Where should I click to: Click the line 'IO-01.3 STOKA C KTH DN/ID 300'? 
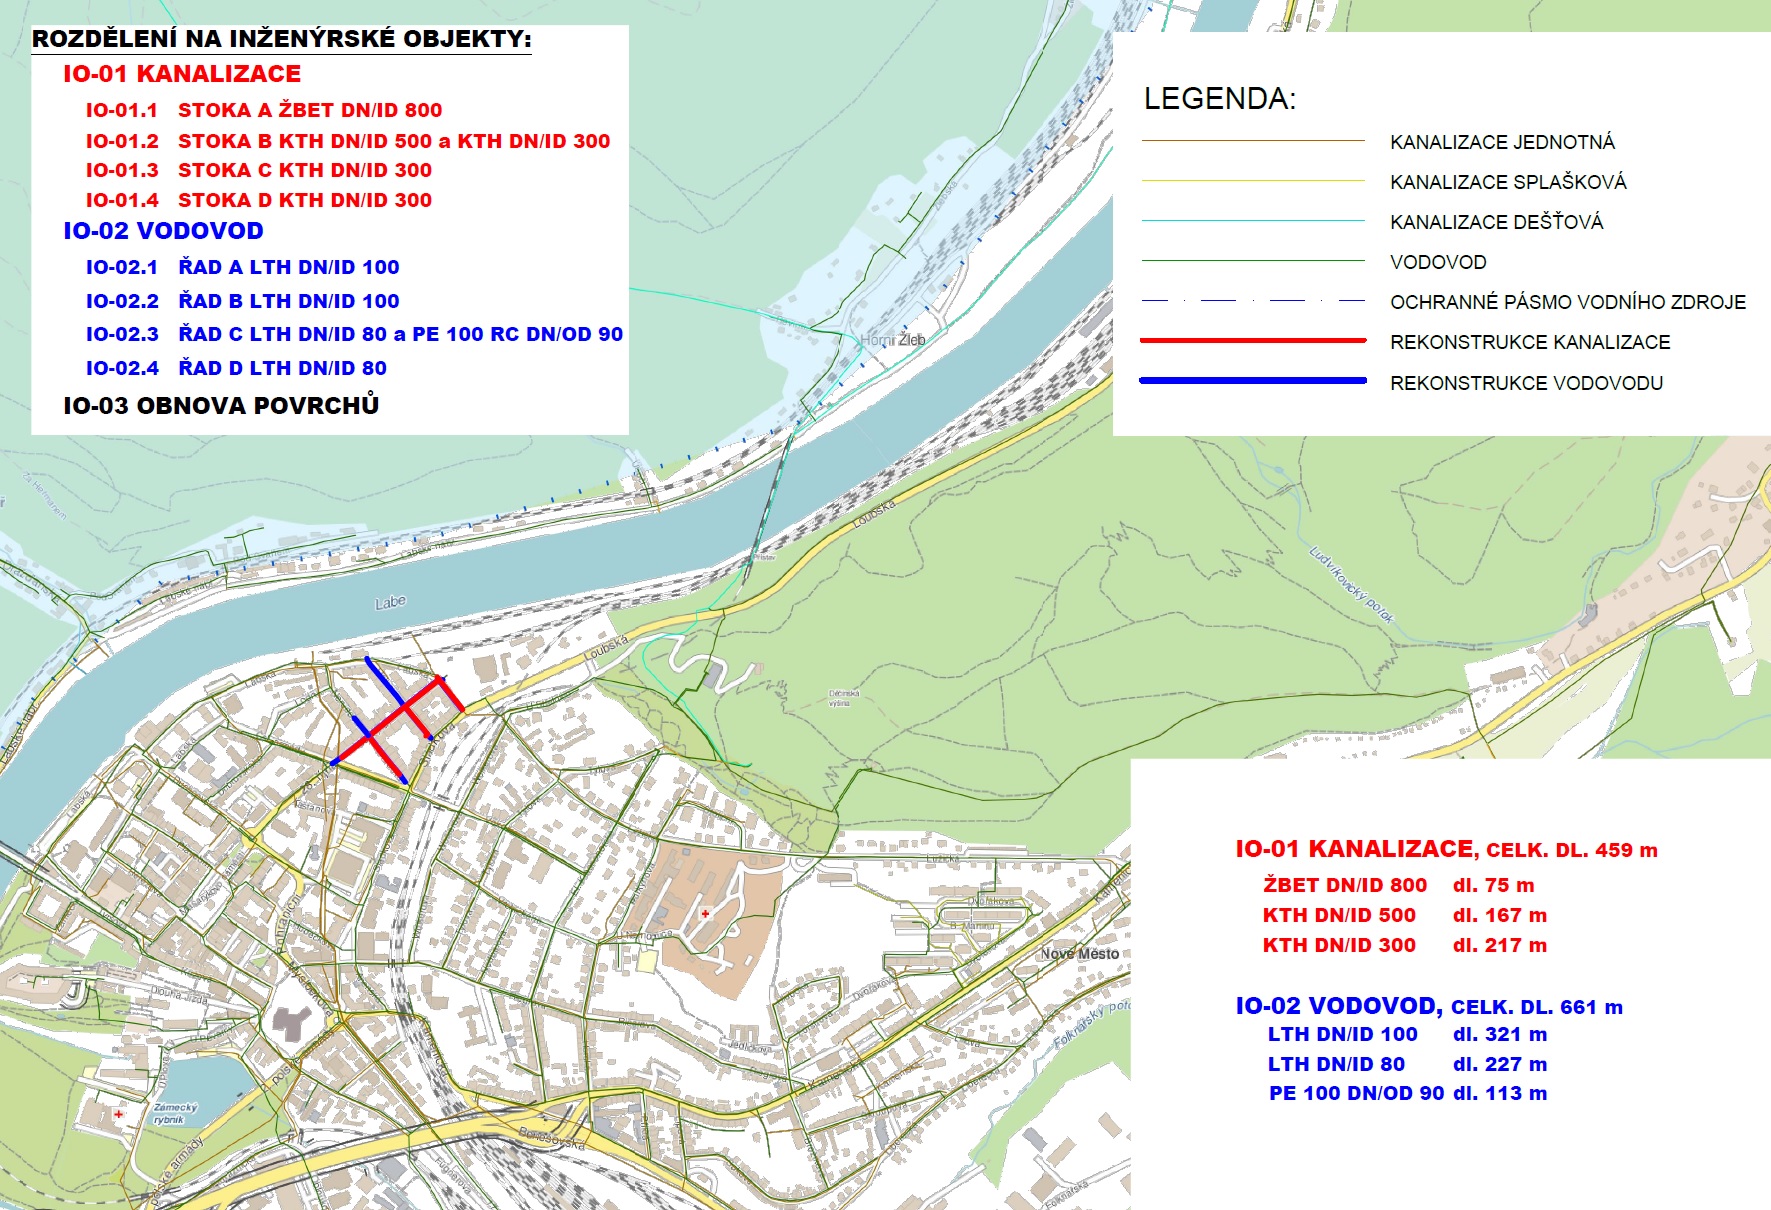[x=259, y=170]
